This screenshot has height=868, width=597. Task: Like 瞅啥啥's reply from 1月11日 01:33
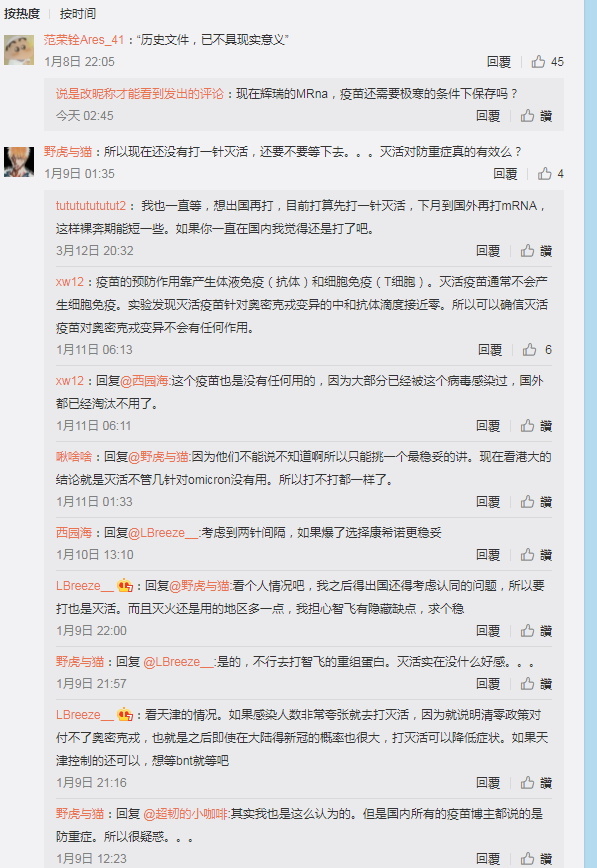coord(536,502)
